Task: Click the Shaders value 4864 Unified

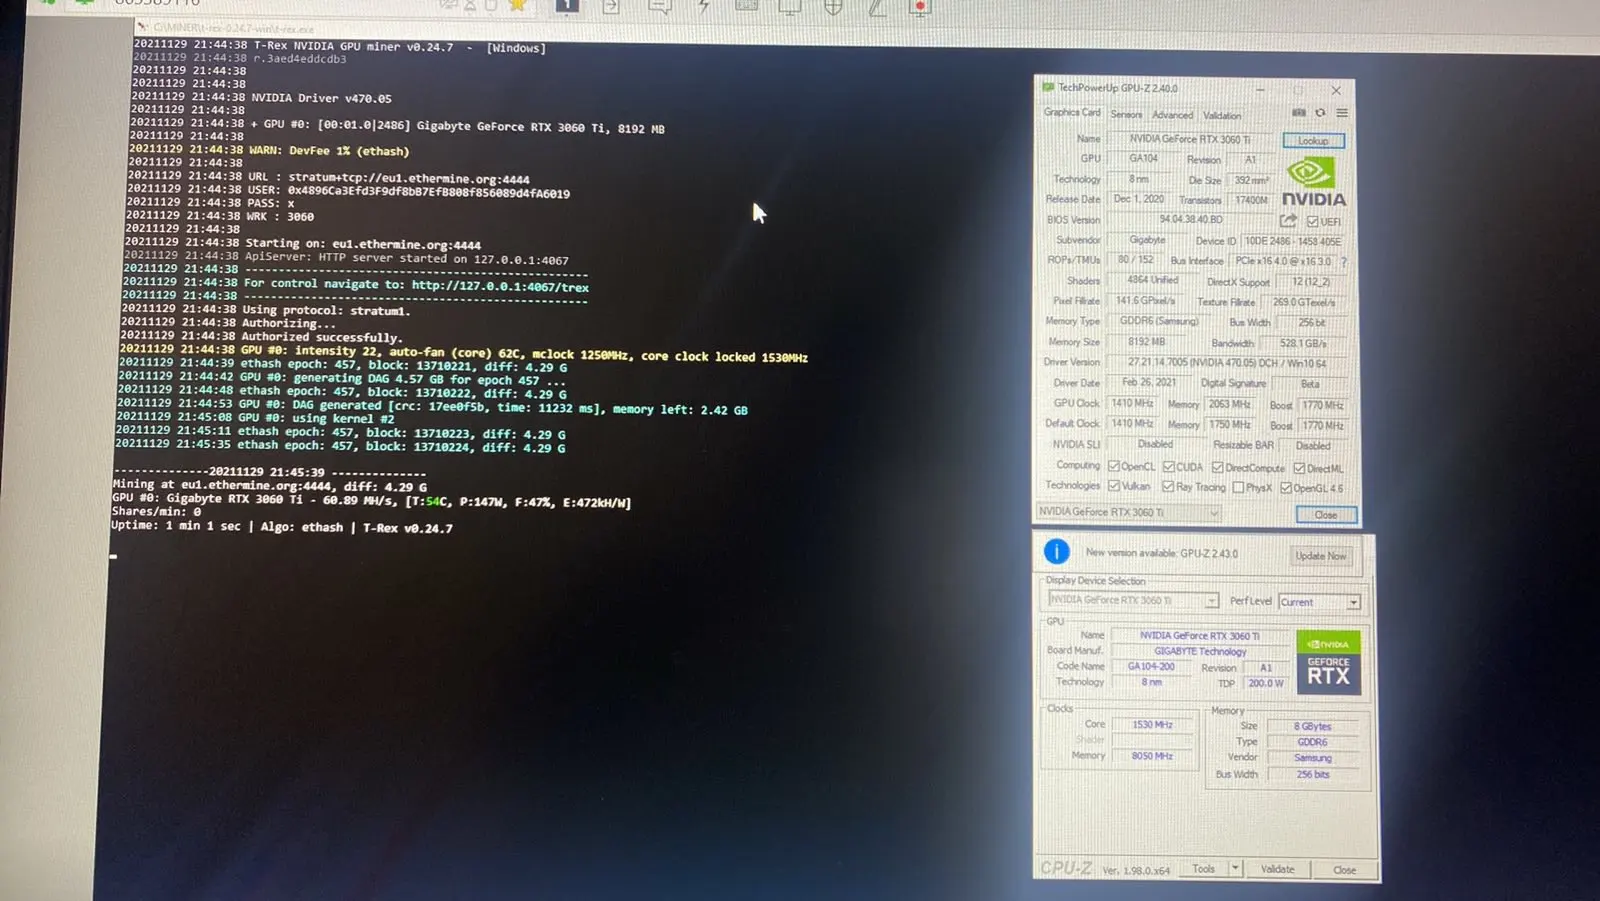Action: [1152, 280]
